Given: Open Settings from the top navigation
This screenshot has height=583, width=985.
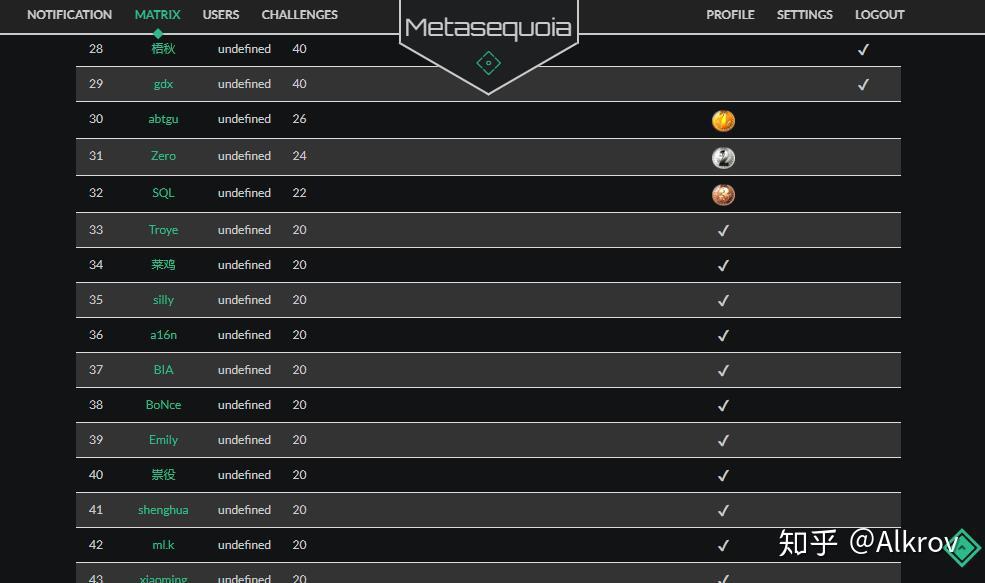Looking at the screenshot, I should [805, 15].
